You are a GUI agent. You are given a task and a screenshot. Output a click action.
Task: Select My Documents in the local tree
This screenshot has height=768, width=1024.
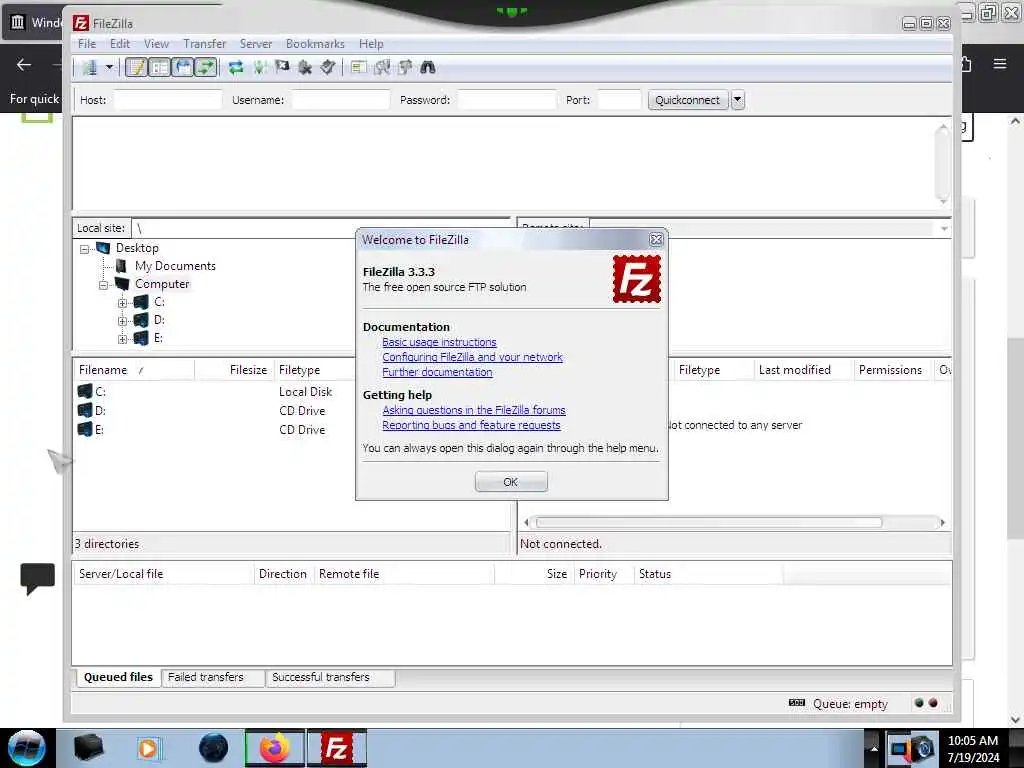pyautogui.click(x=174, y=266)
